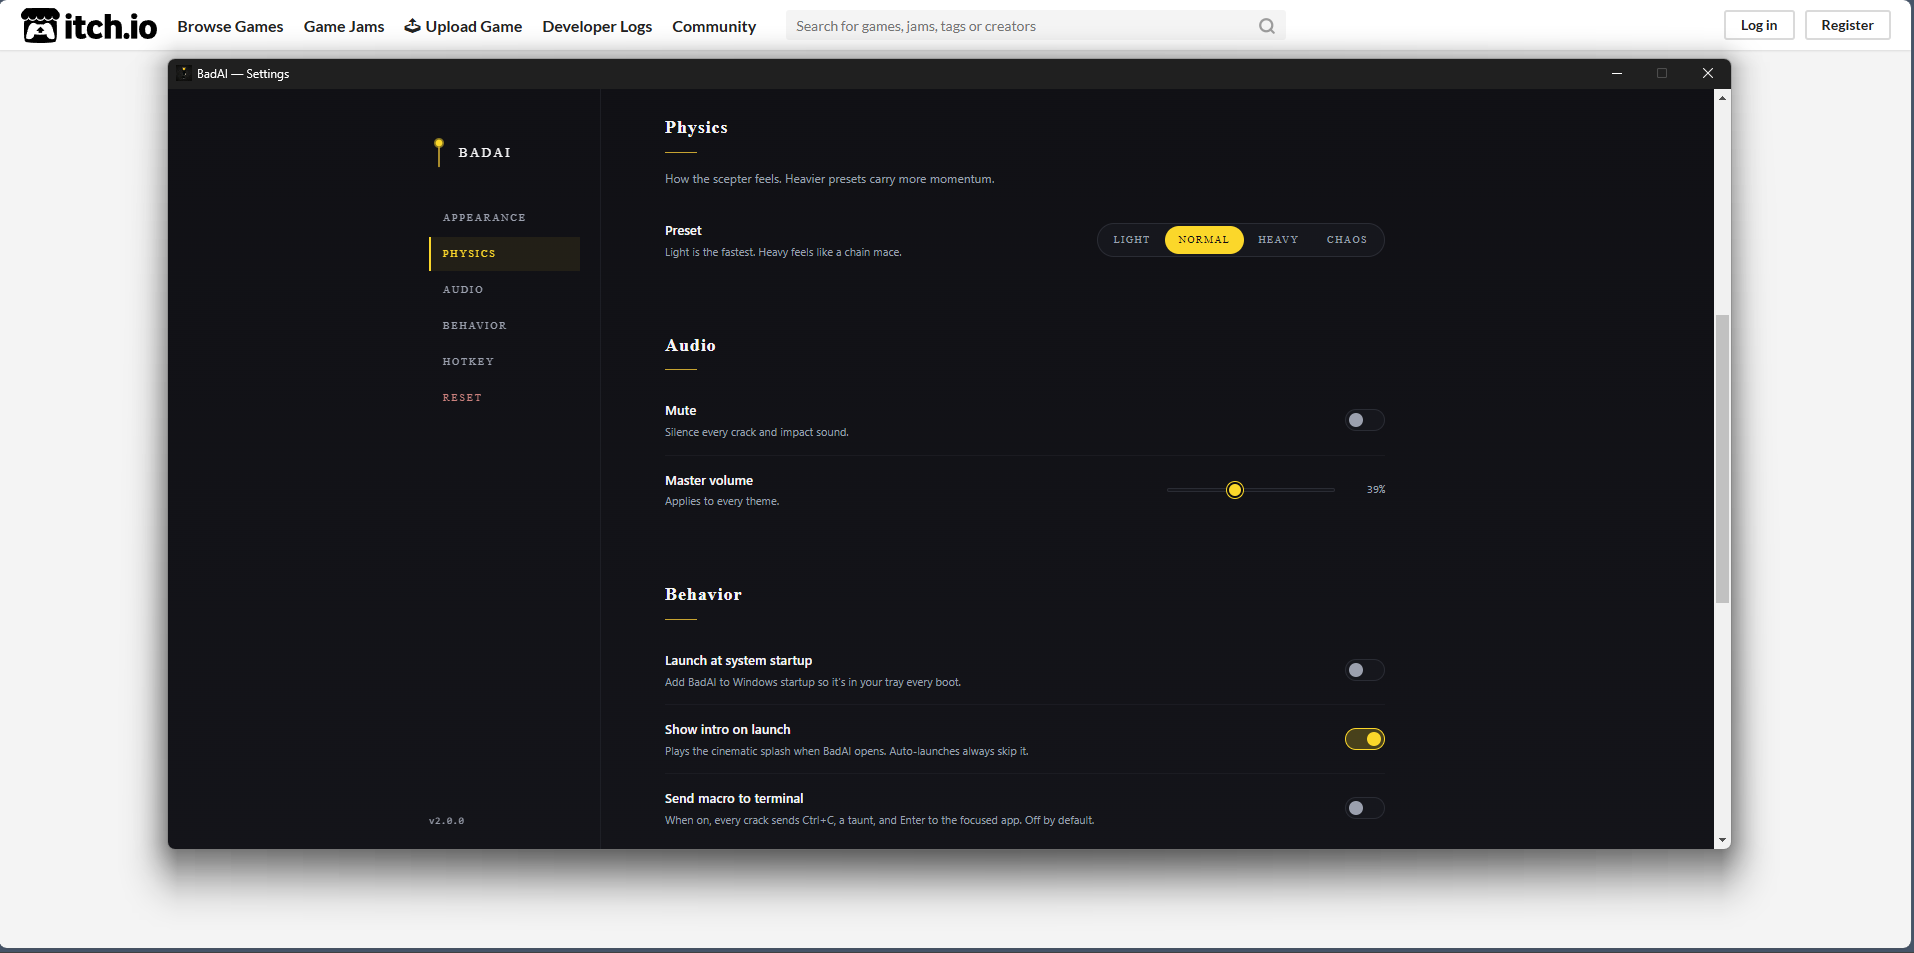Screen dimensions: 1914x953
Task: Click Reset in the sidebar
Action: 504,398
